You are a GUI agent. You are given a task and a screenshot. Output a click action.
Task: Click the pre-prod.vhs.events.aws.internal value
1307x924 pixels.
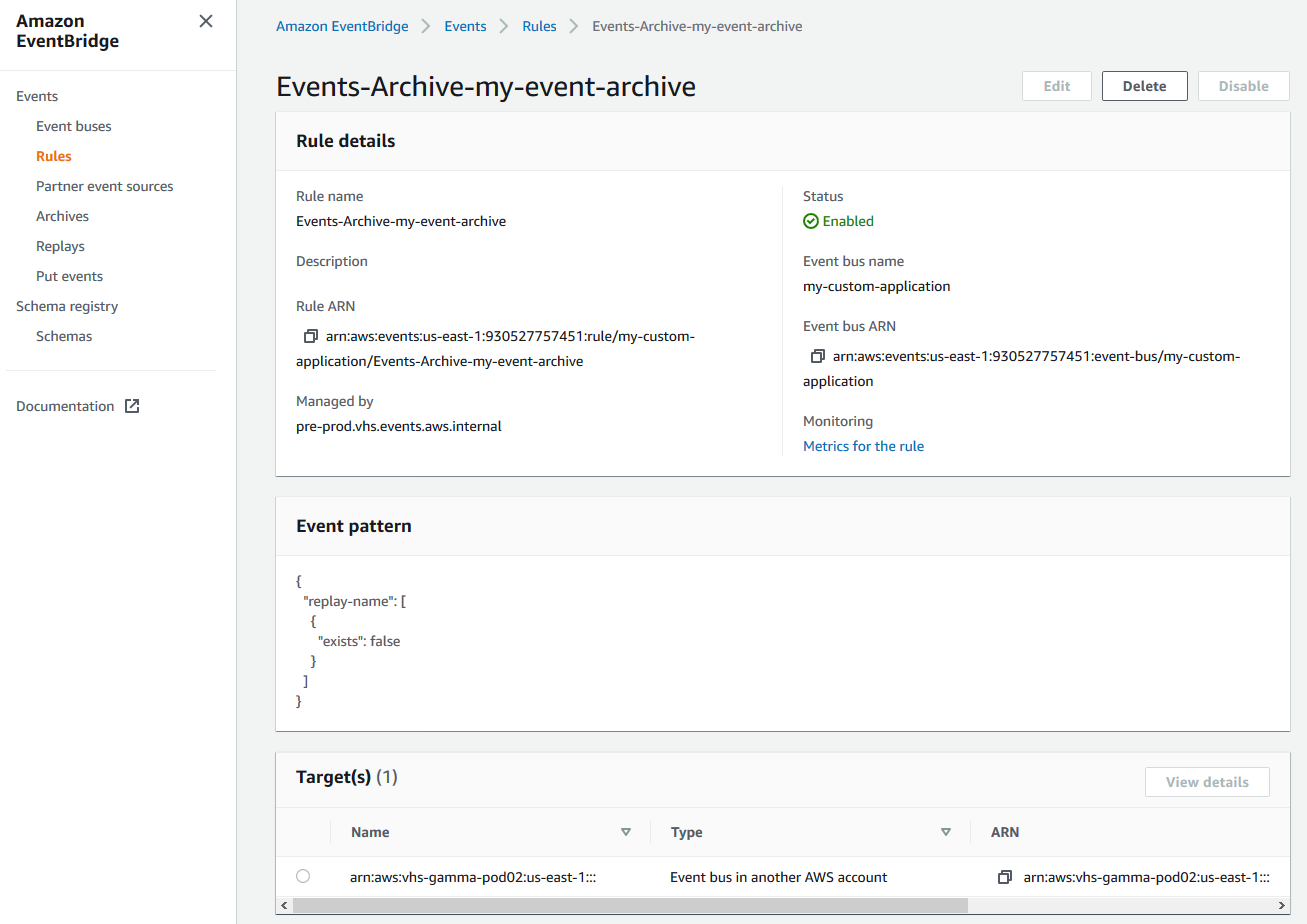[x=399, y=426]
